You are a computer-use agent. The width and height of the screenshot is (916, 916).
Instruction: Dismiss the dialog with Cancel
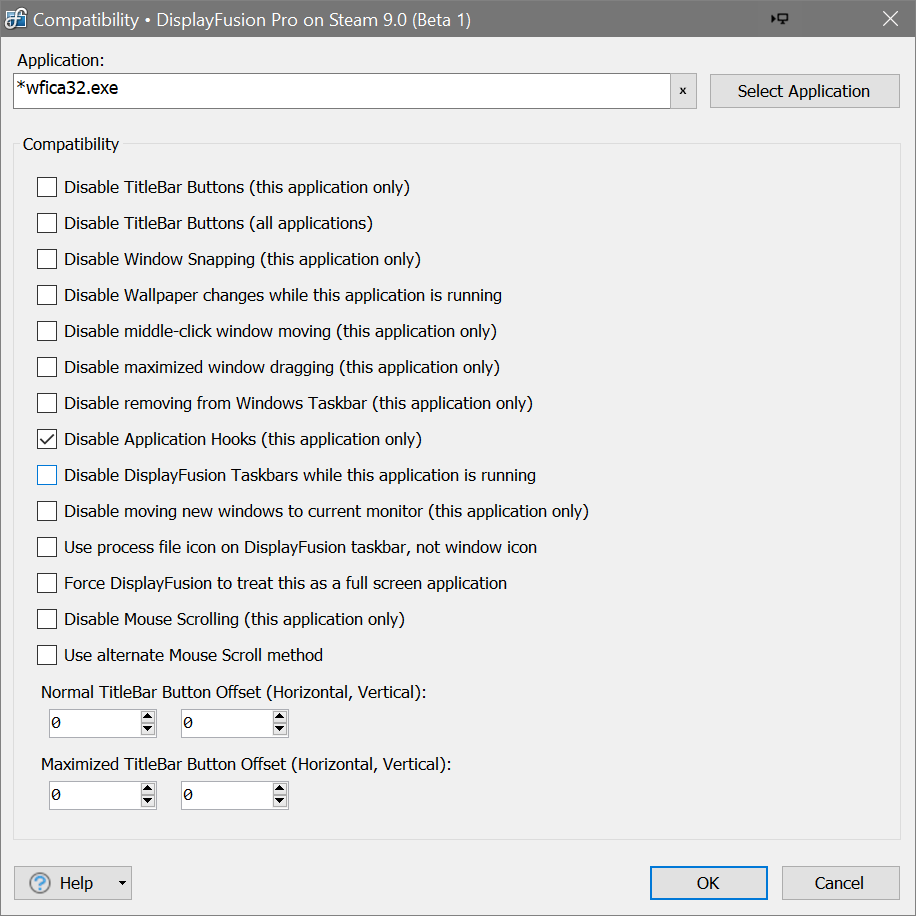pyautogui.click(x=840, y=883)
